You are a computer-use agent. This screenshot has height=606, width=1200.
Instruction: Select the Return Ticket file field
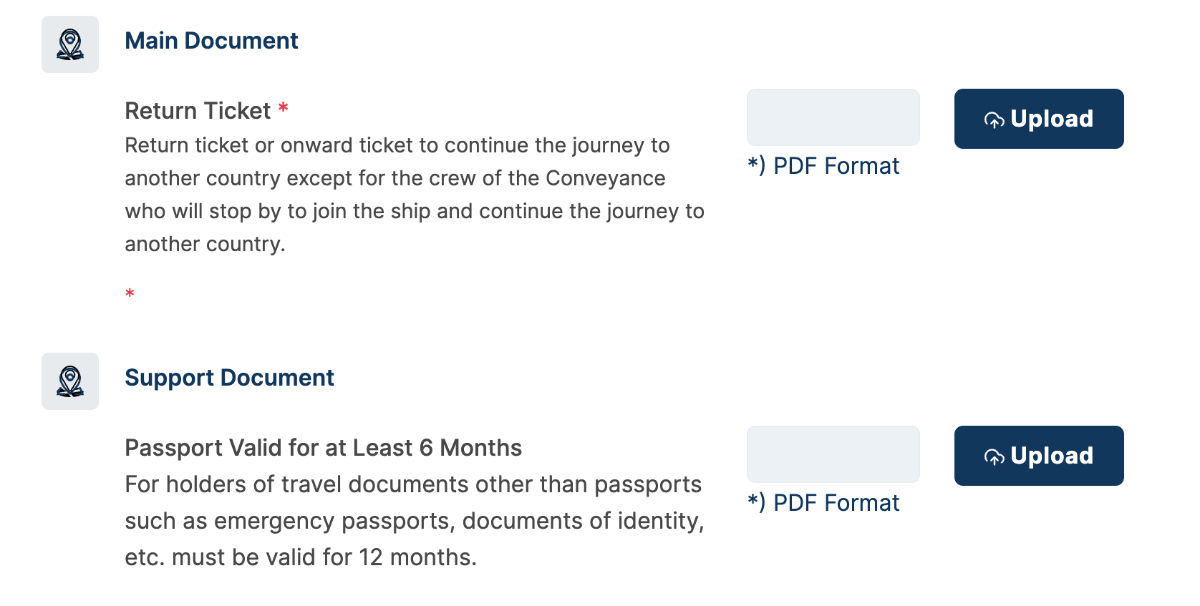(x=833, y=118)
